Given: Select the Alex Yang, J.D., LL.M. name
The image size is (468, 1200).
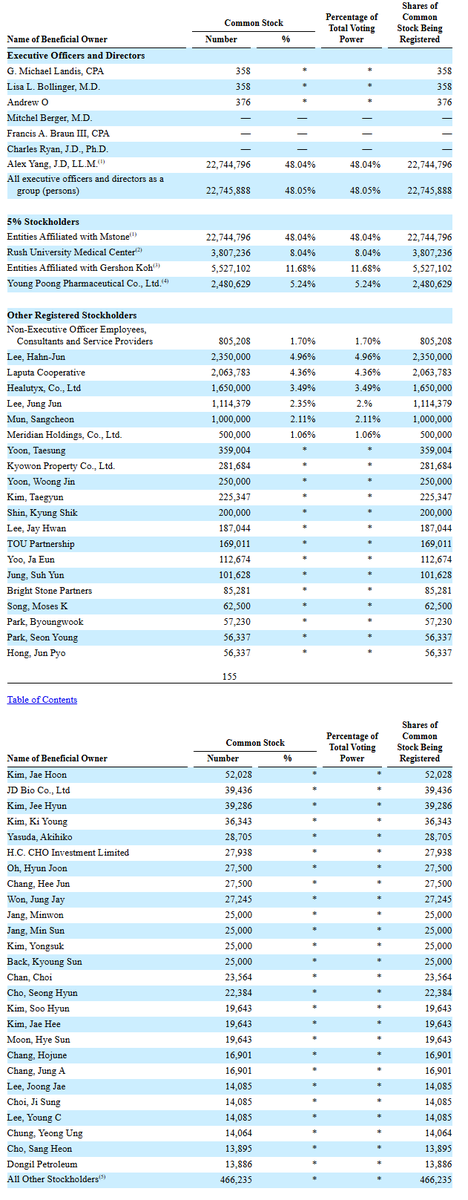Looking at the screenshot, I should pos(54,163).
